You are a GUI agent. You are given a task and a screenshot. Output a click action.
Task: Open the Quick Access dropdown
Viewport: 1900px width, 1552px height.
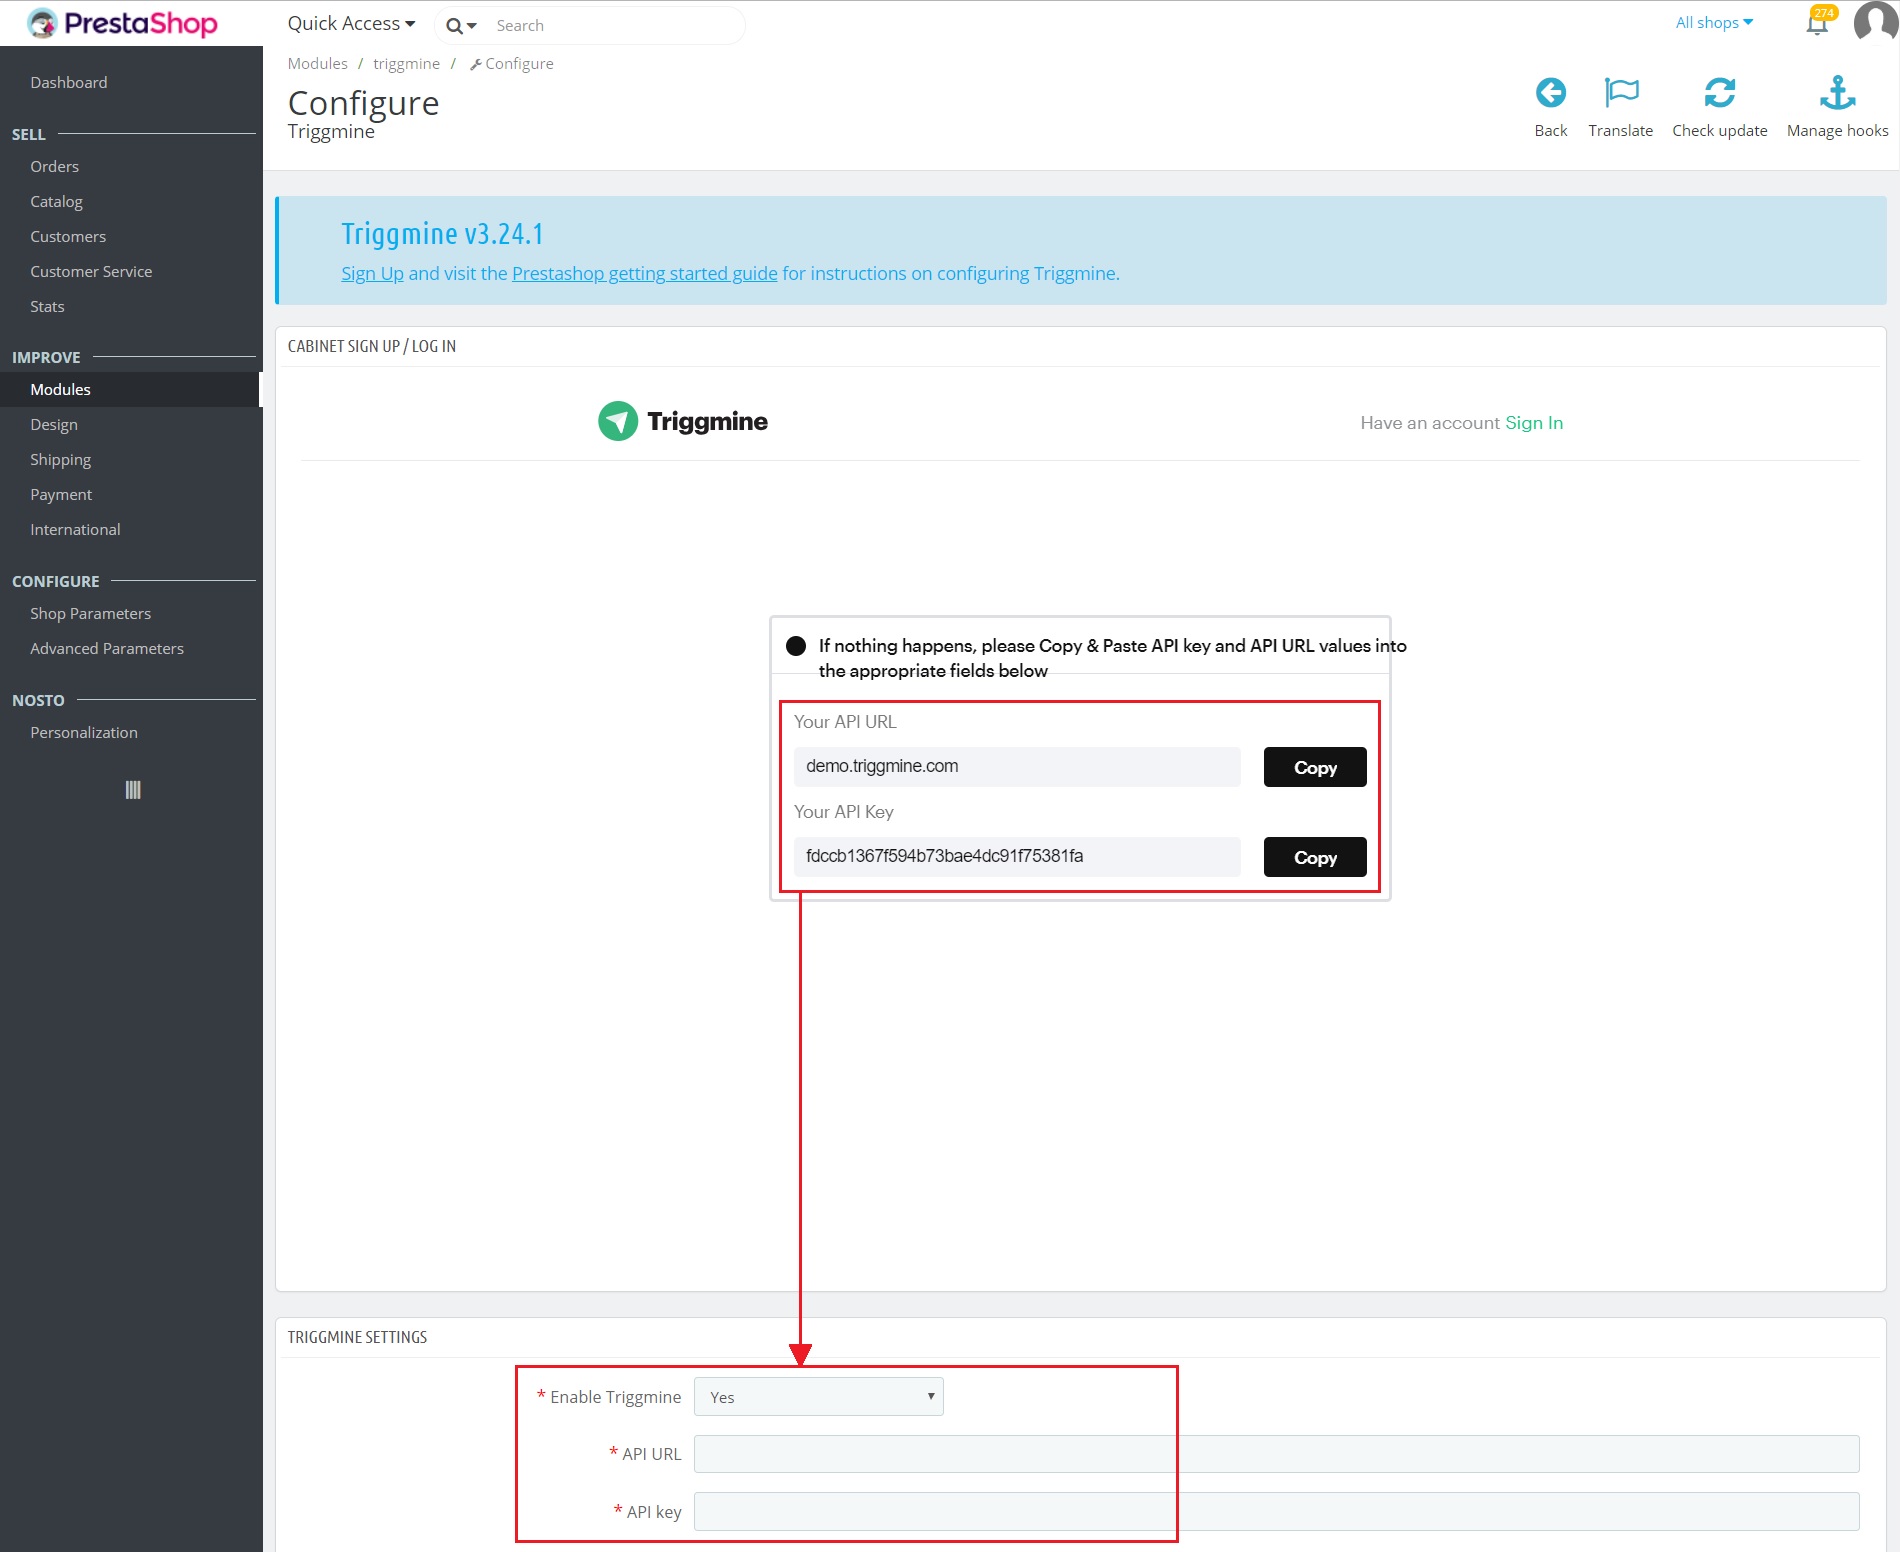[x=351, y=24]
